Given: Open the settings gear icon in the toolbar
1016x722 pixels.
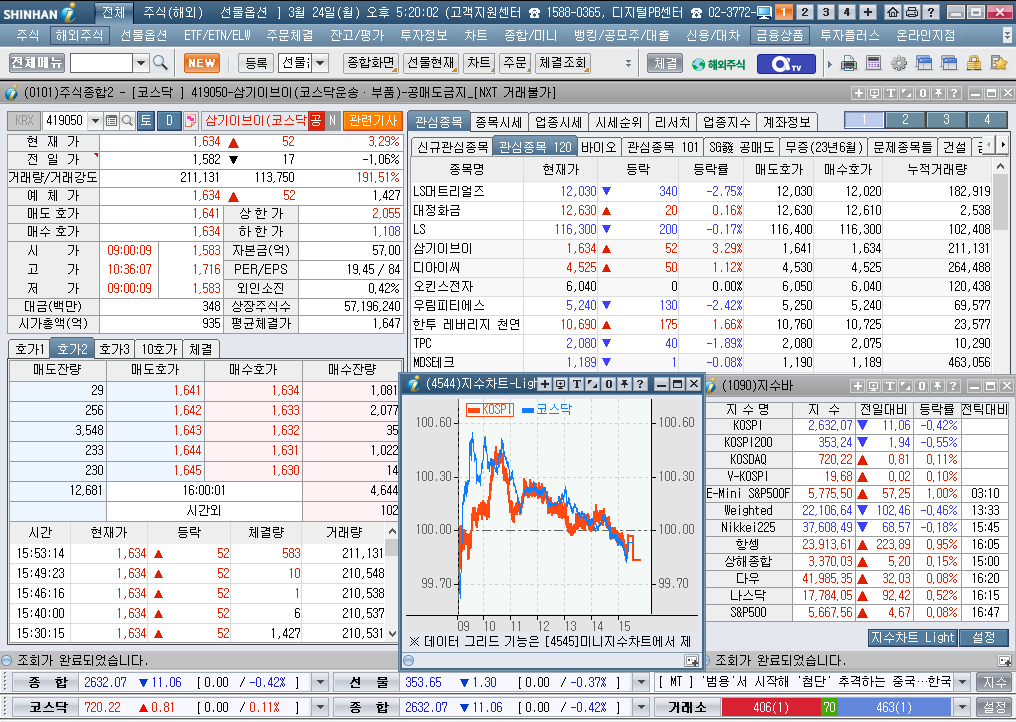Looking at the screenshot, I should 899,64.
